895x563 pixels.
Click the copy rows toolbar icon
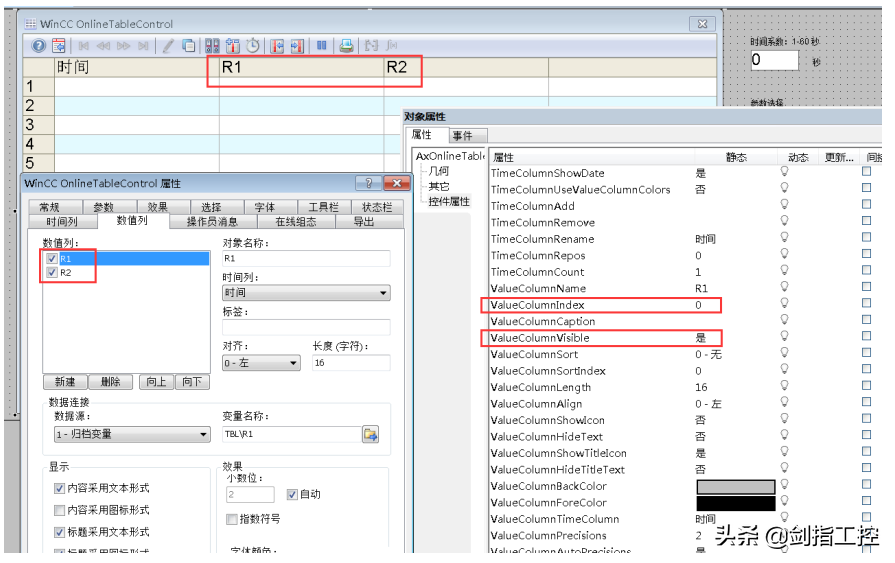click(189, 46)
